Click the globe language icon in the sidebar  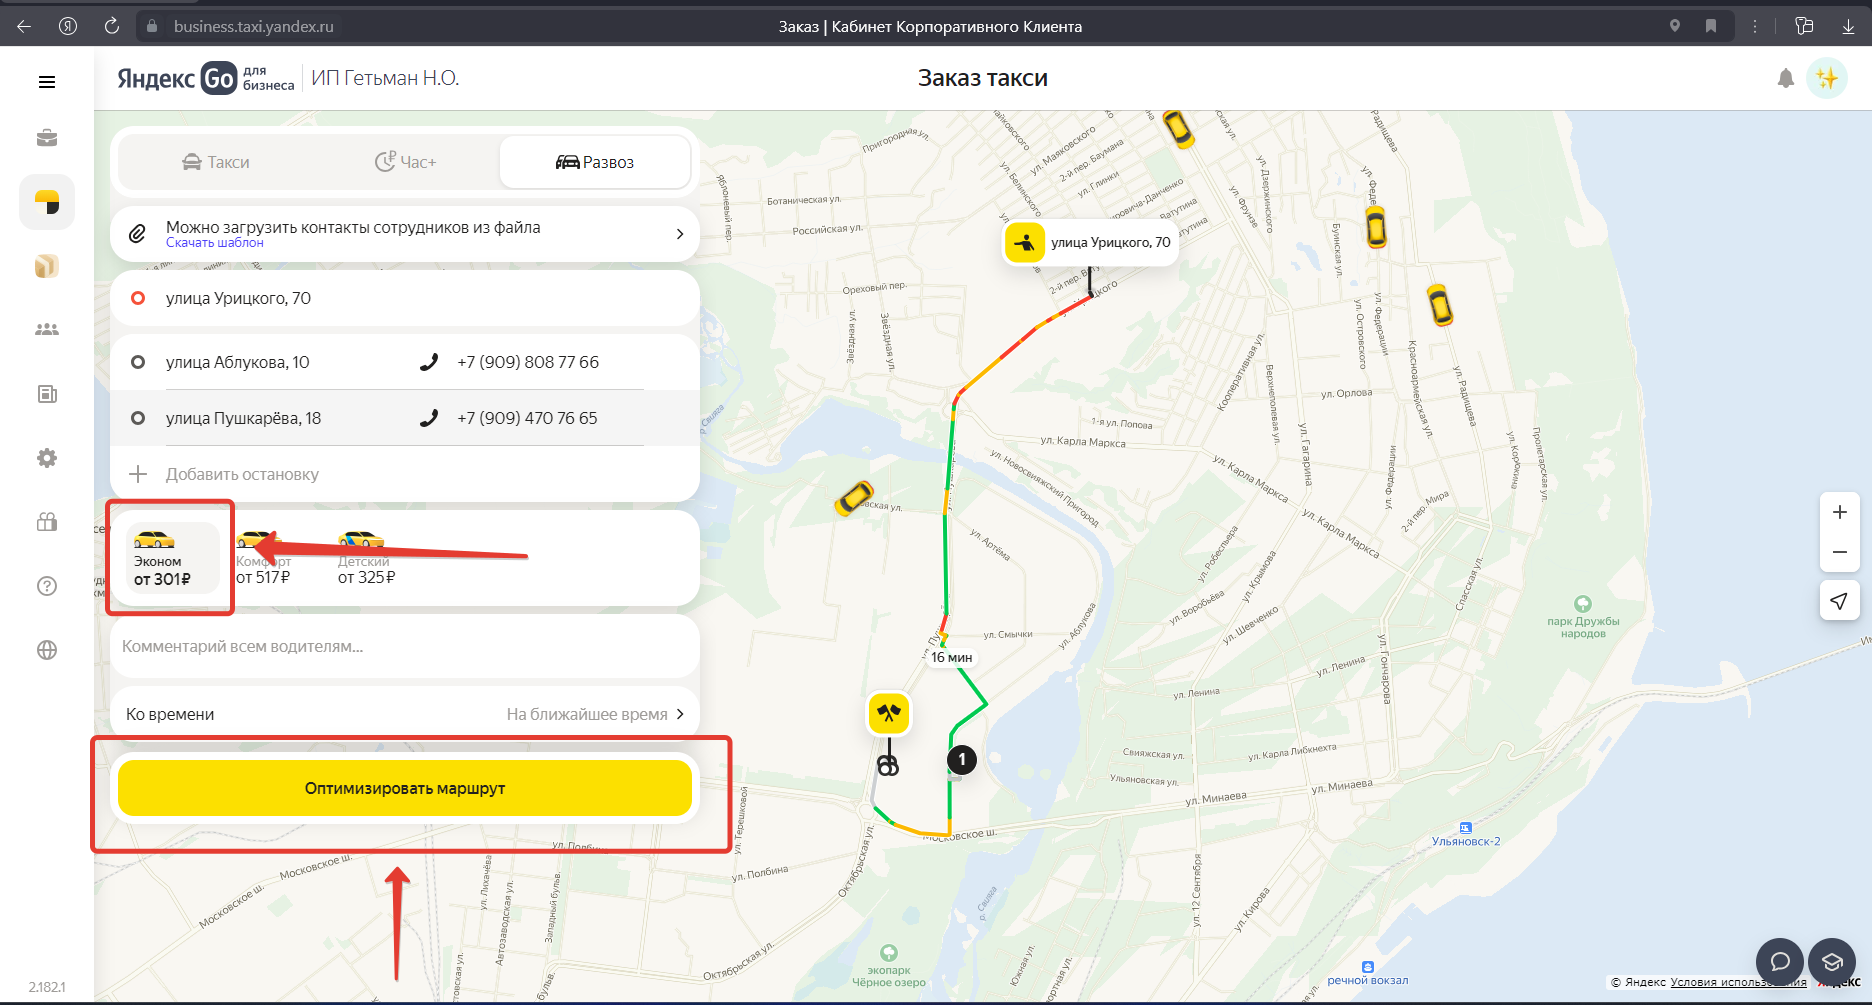47,650
